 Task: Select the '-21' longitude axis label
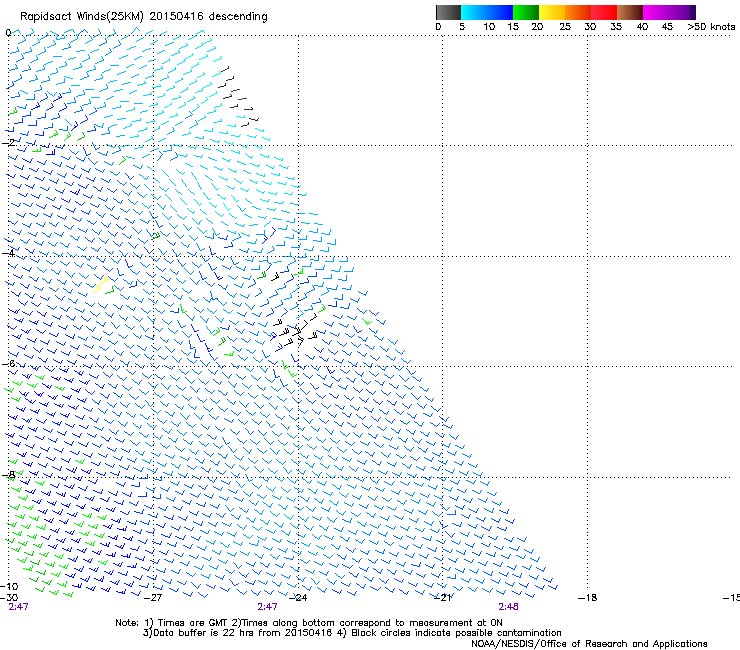click(x=442, y=597)
